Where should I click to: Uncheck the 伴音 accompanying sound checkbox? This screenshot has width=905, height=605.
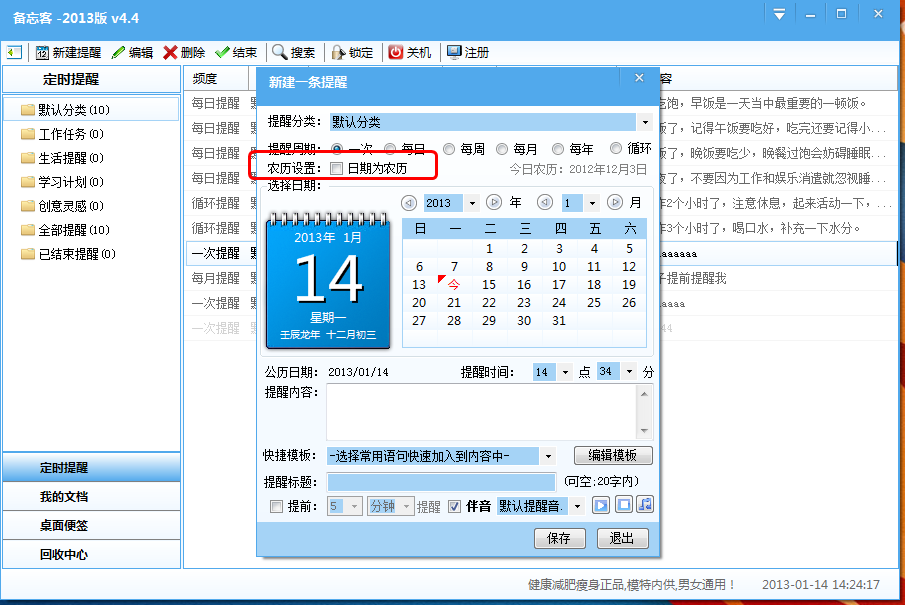point(455,506)
